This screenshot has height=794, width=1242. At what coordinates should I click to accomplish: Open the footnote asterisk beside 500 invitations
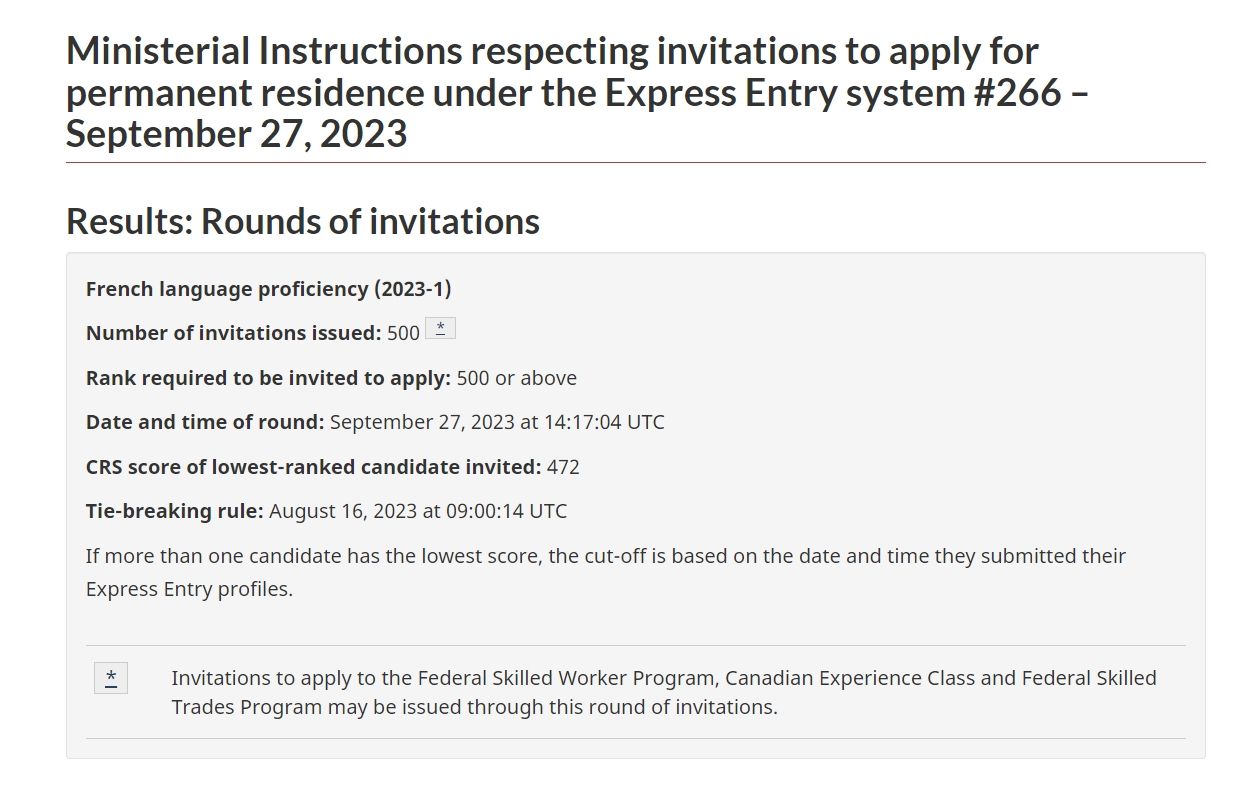[x=440, y=328]
